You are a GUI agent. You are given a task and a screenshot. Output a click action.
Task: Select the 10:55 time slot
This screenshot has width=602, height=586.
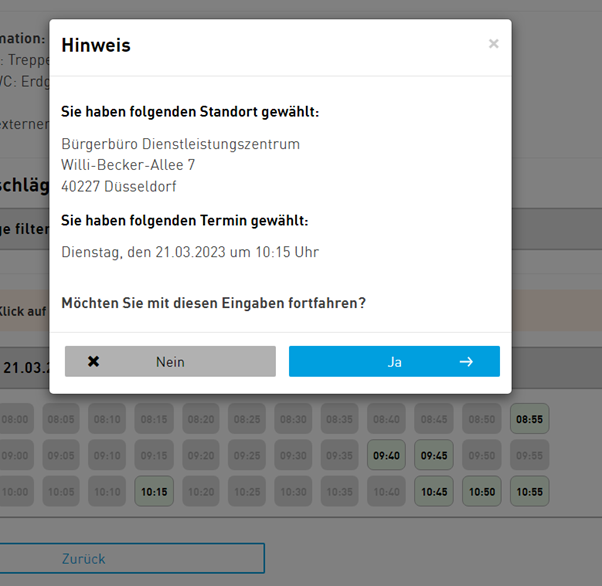tap(529, 492)
